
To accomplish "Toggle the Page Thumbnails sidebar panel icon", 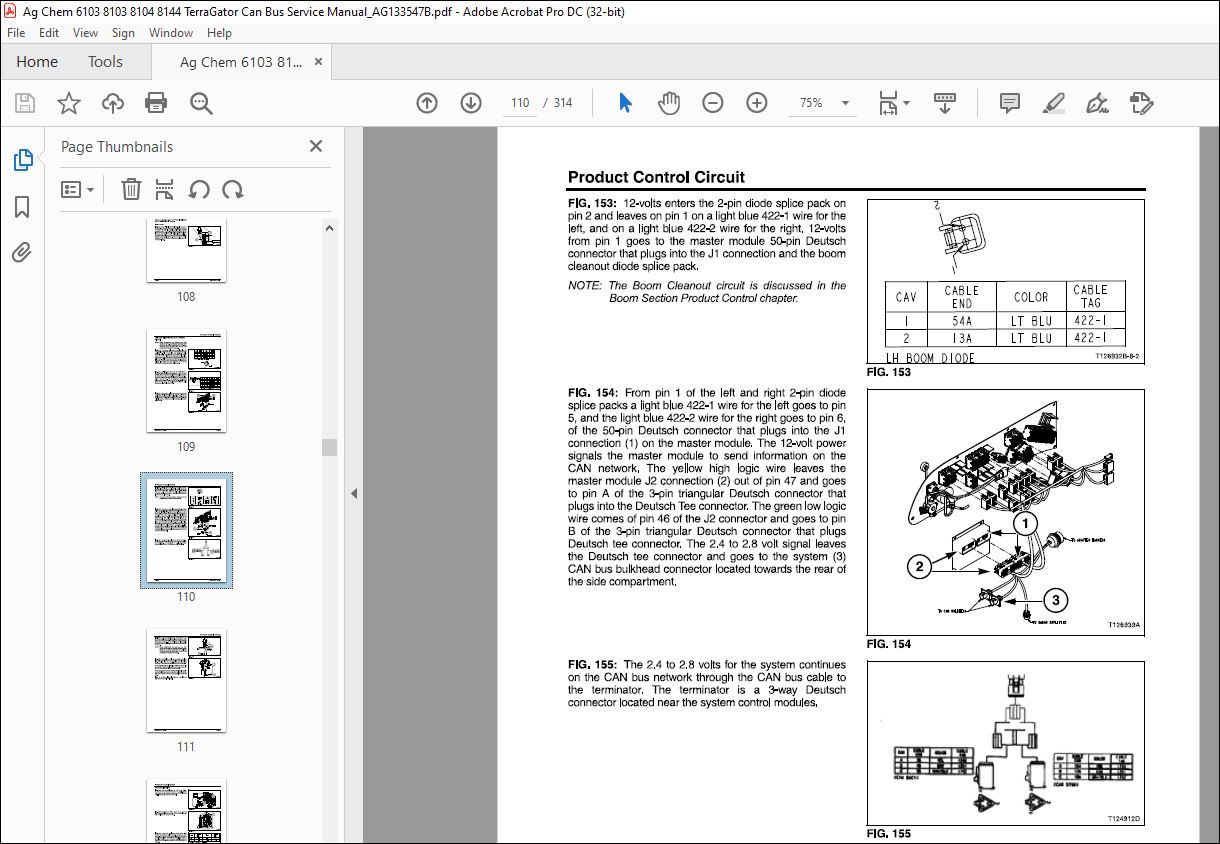I will click(x=22, y=160).
